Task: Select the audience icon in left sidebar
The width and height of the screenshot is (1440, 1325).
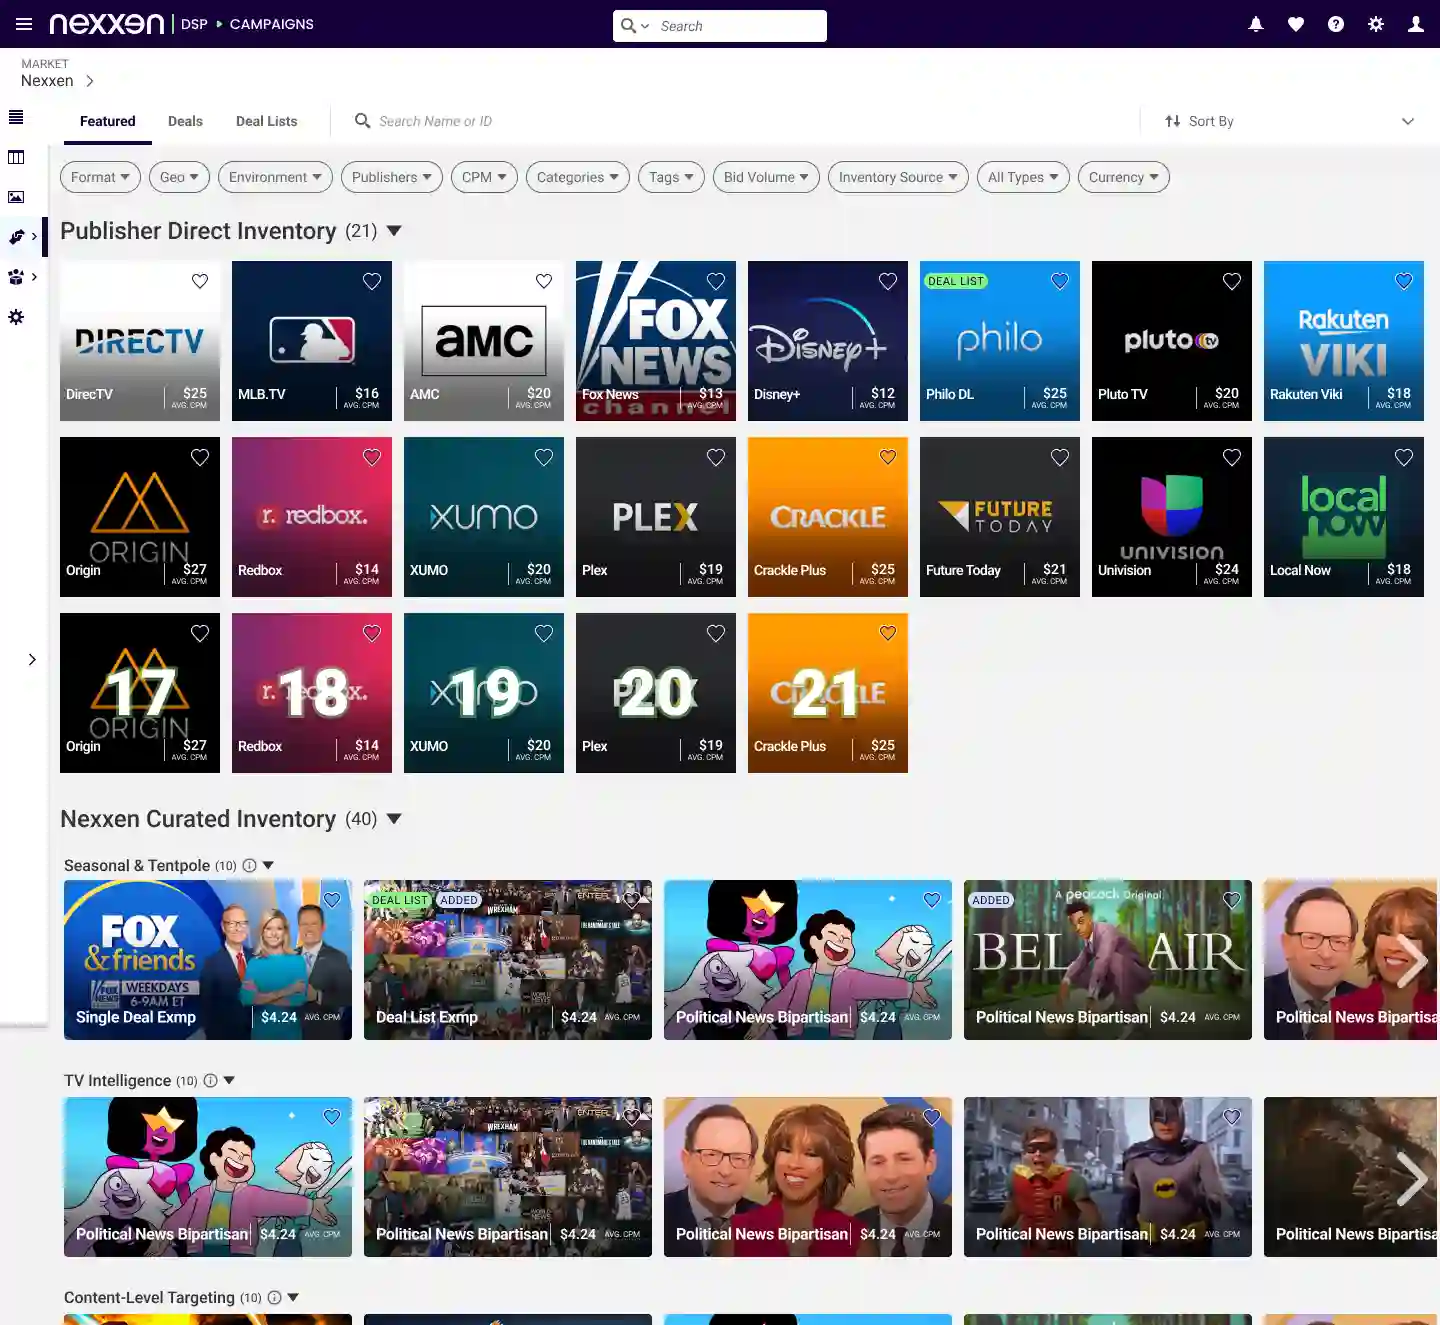Action: point(15,277)
